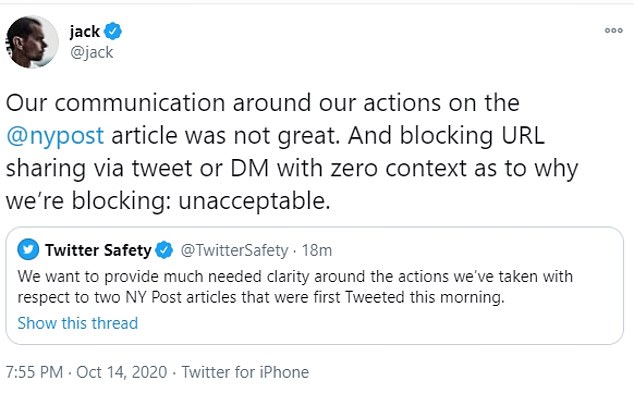Click the 7:55 PM timestamp
The width and height of the screenshot is (634, 393).
[x=34, y=372]
